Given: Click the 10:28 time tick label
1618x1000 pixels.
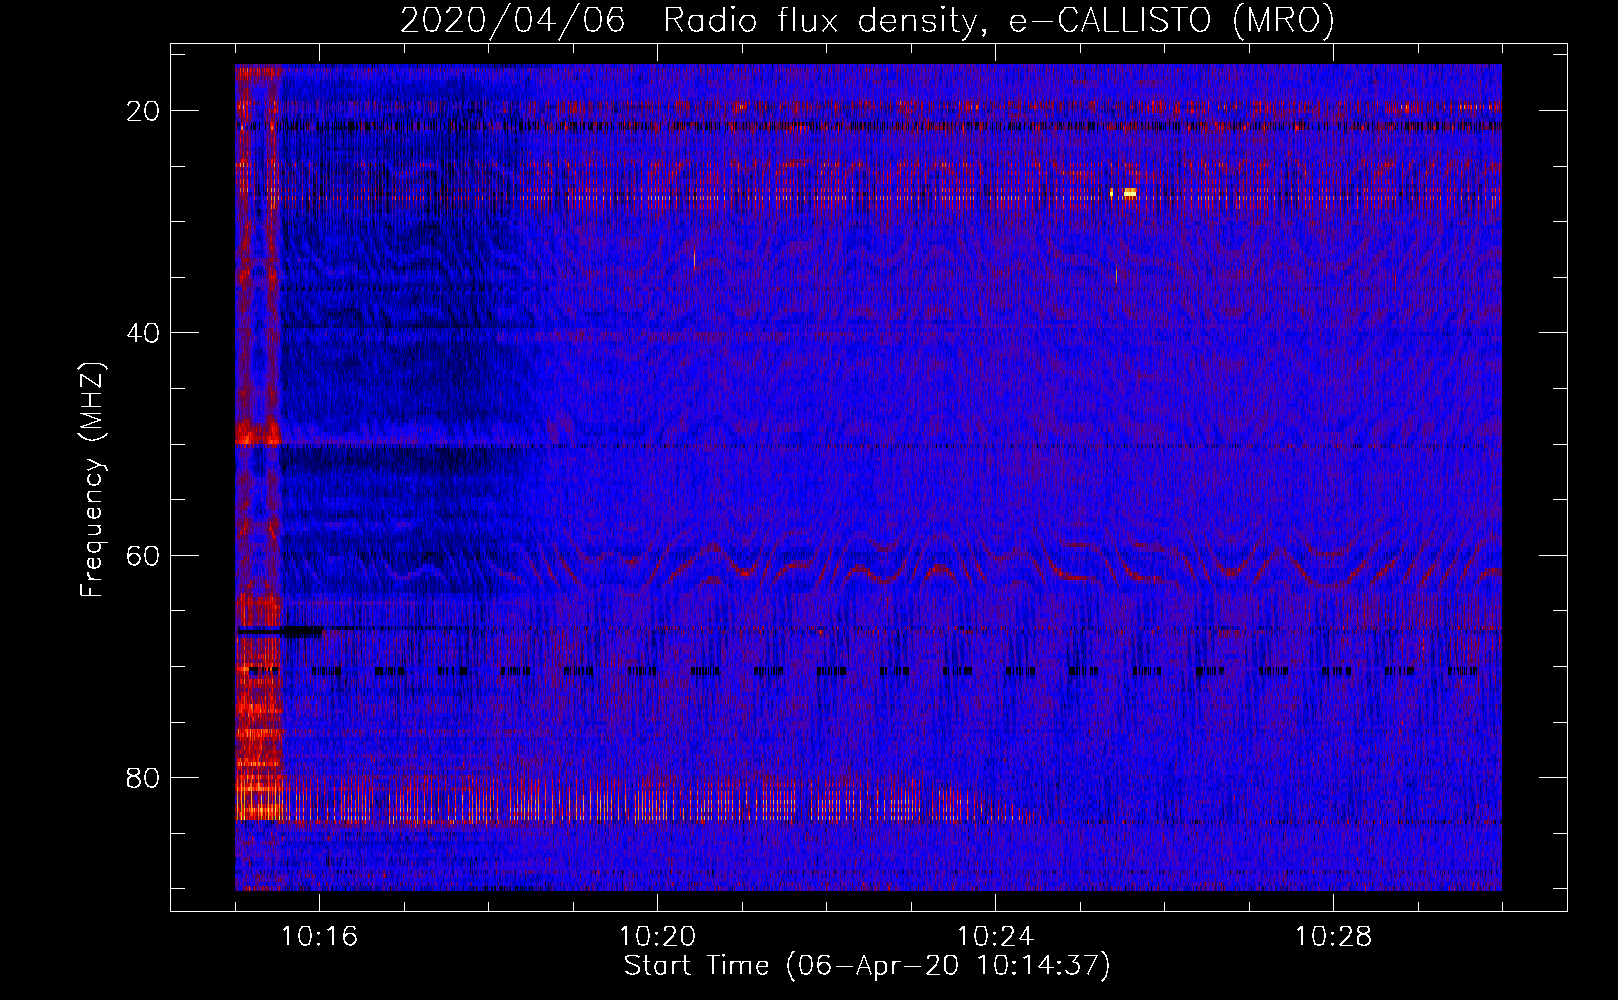Looking at the screenshot, I should pyautogui.click(x=1333, y=937).
